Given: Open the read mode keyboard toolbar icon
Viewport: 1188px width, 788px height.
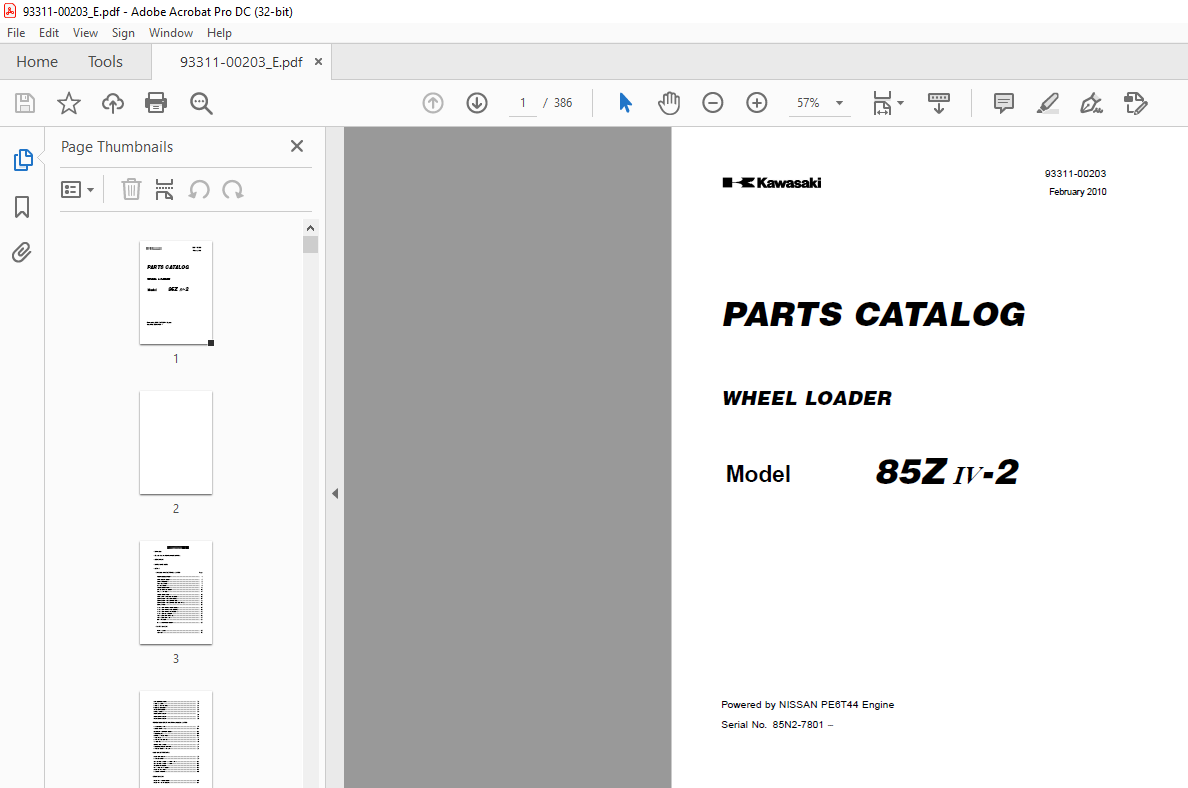Looking at the screenshot, I should [939, 103].
